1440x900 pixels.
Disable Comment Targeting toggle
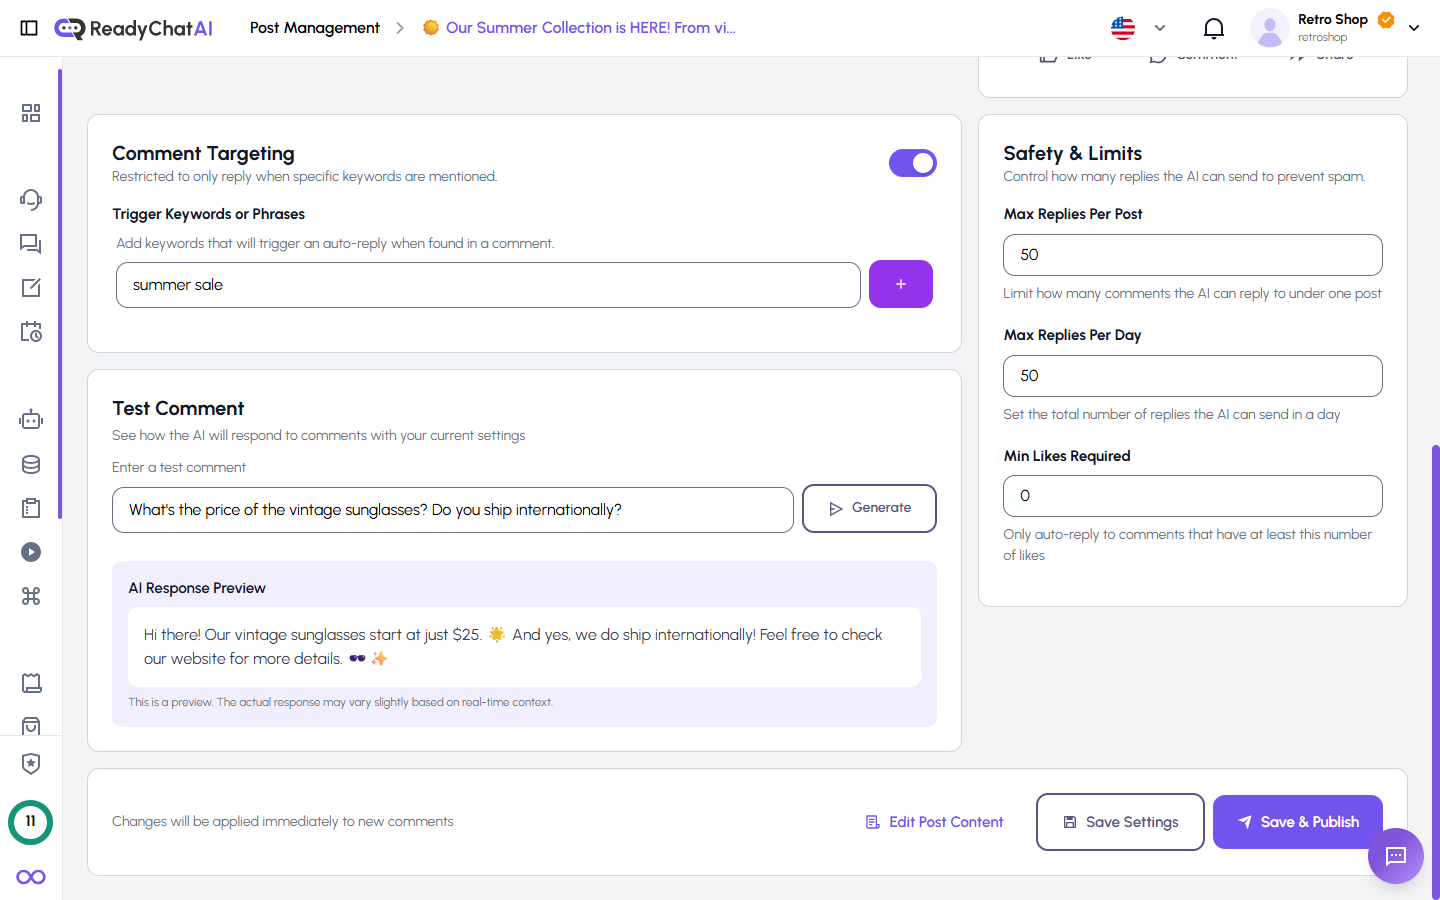(913, 163)
